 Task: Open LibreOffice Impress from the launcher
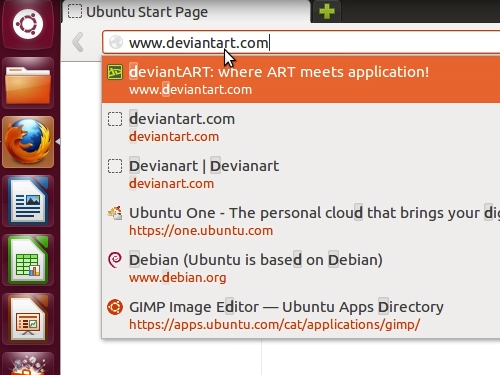pyautogui.click(x=28, y=319)
